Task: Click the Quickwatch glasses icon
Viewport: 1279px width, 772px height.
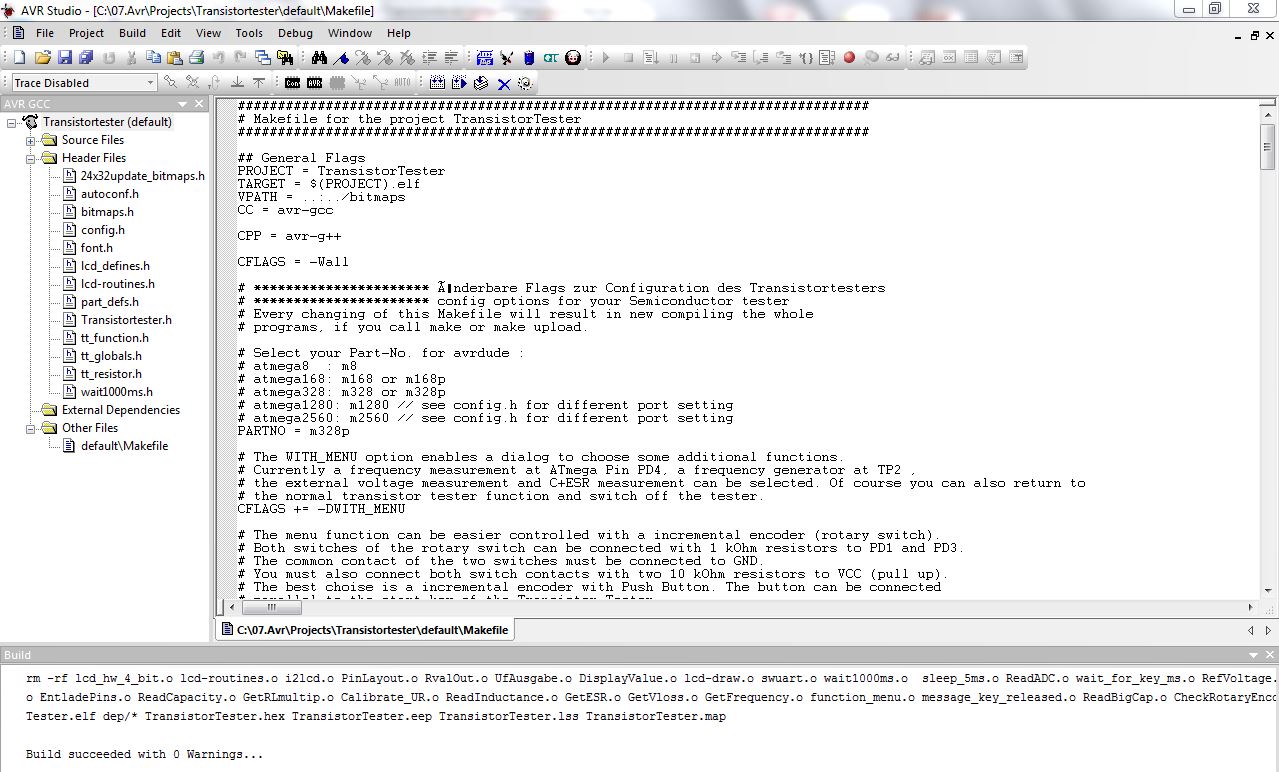Action: [892, 58]
